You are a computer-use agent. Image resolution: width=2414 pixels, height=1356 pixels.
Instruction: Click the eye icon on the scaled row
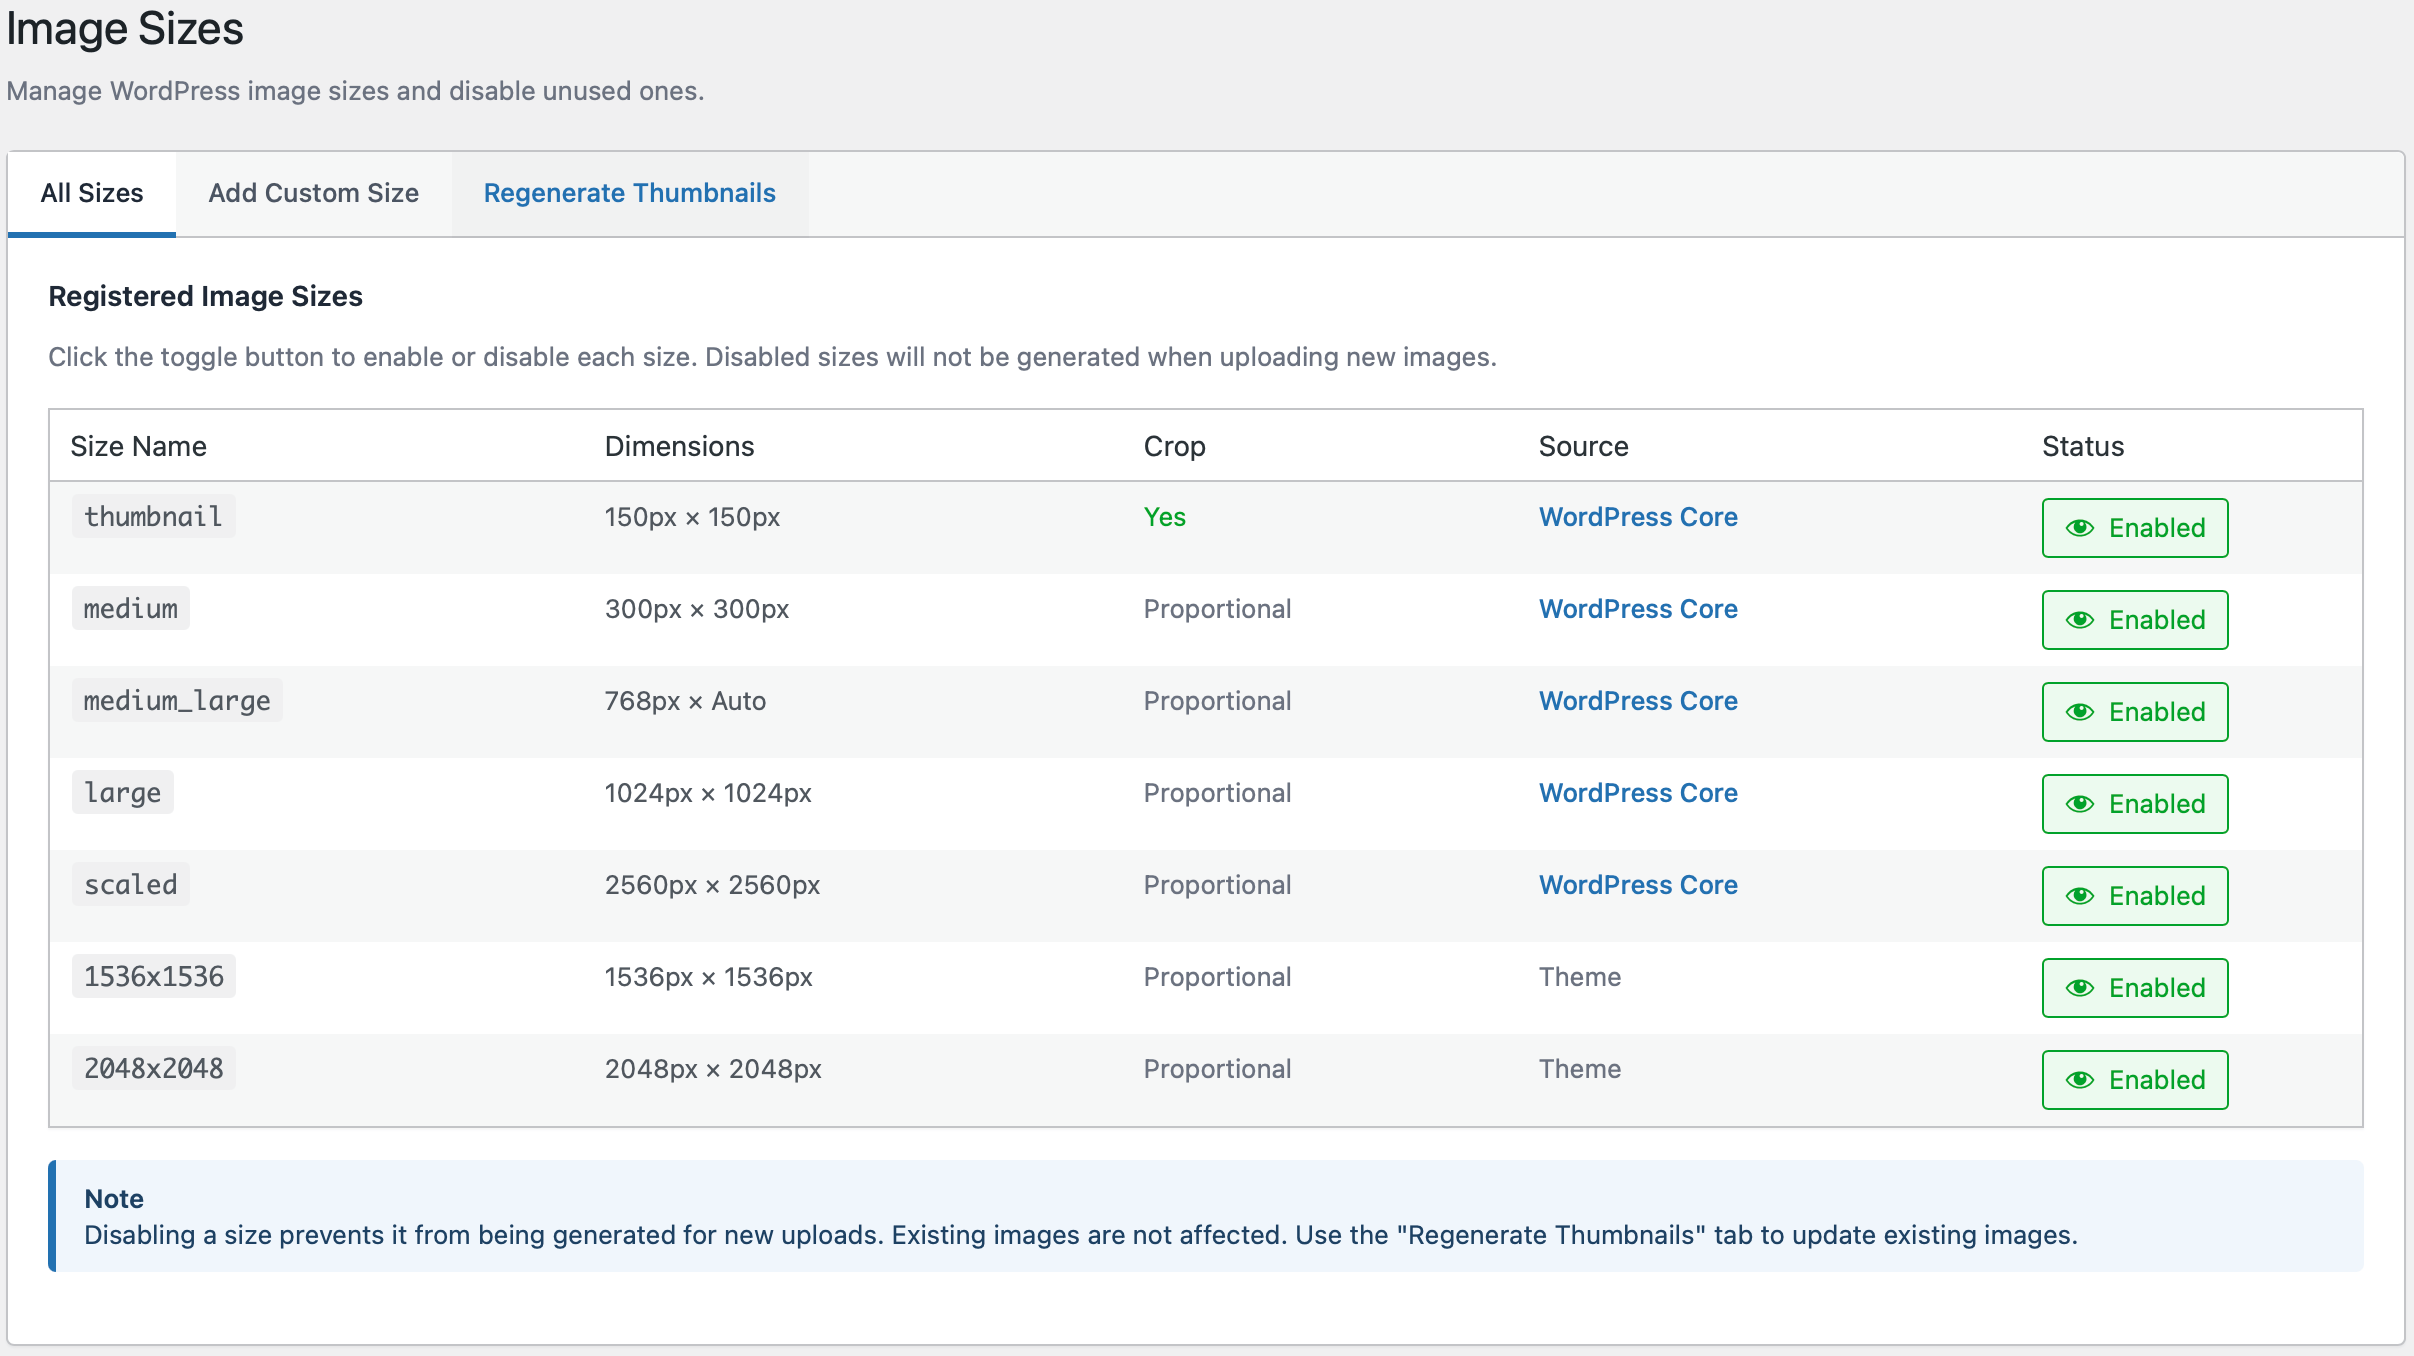2081,896
